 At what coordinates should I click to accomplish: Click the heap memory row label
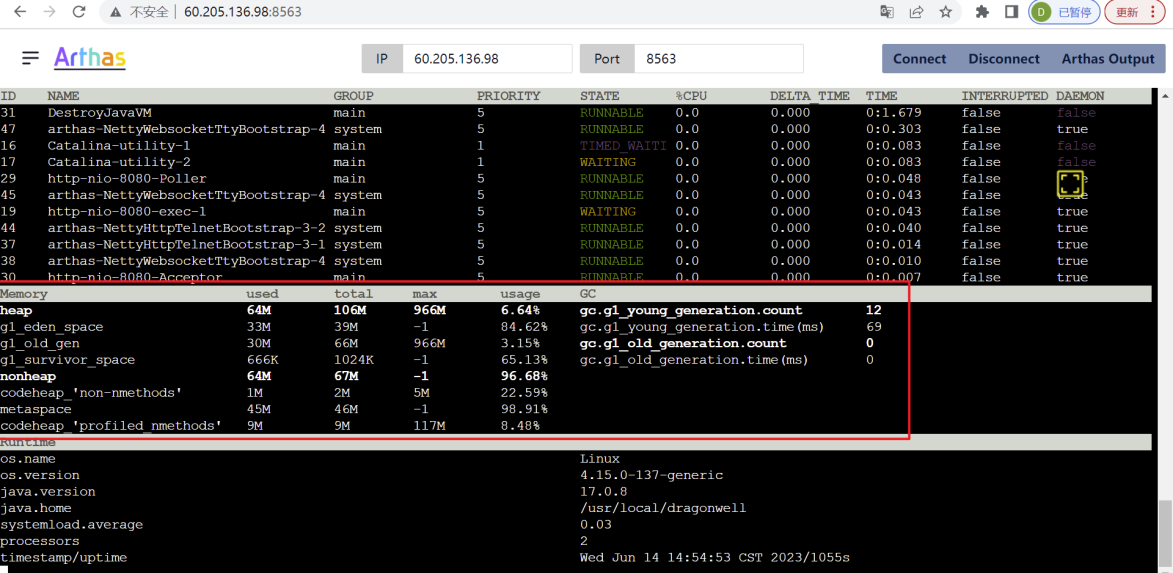pos(16,310)
